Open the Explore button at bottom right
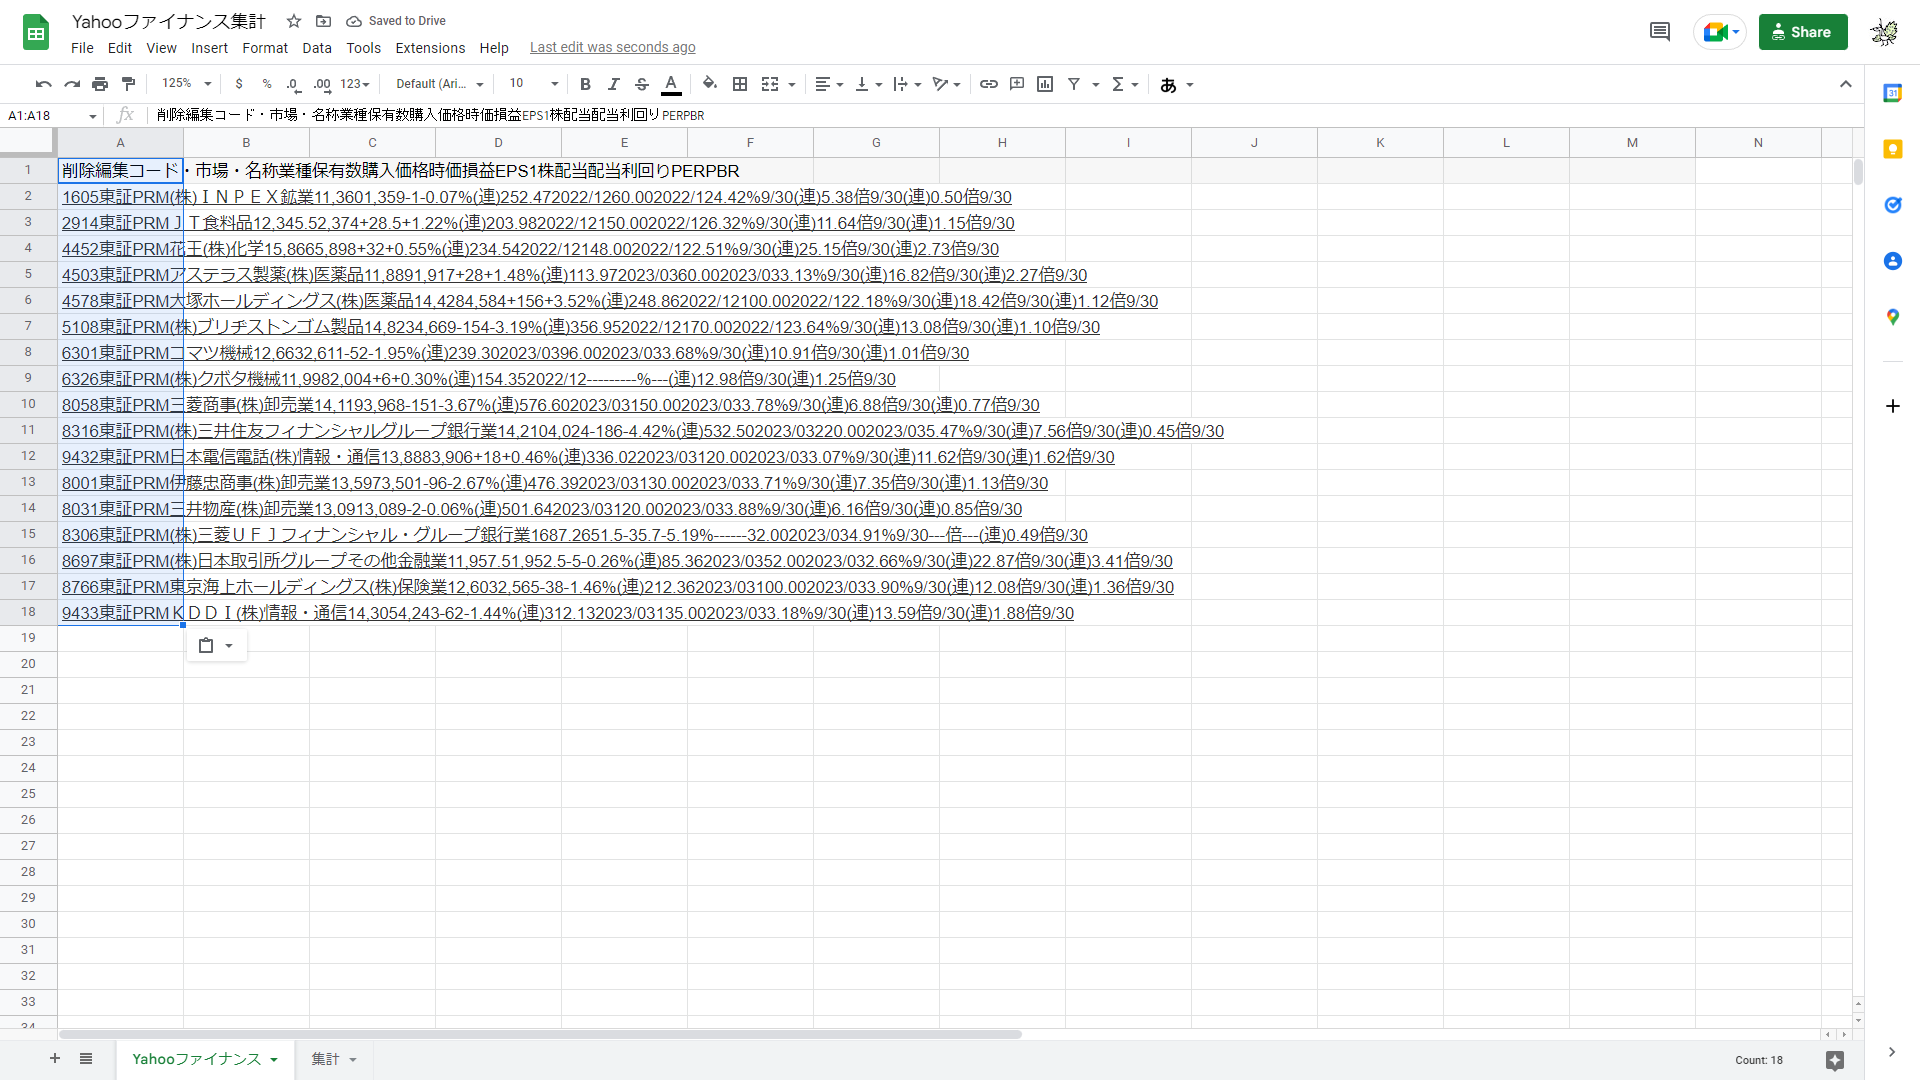The image size is (1920, 1080). coord(1834,1060)
